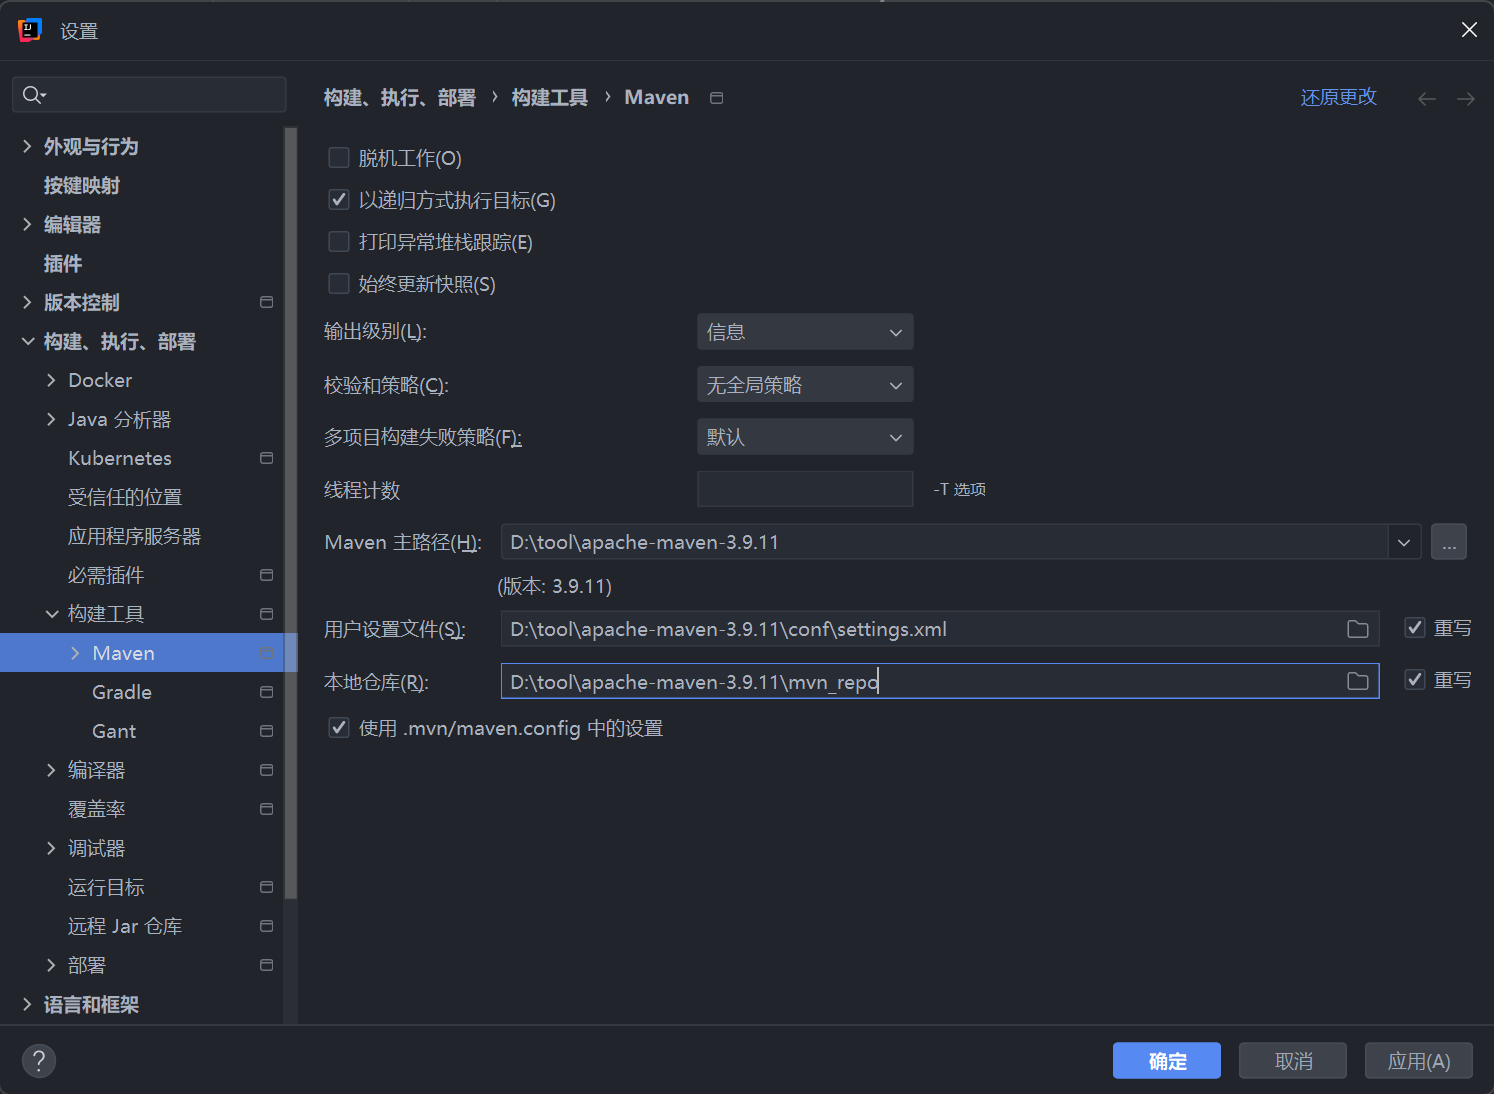
Task: Select Gradle in the settings tree
Action: click(122, 692)
